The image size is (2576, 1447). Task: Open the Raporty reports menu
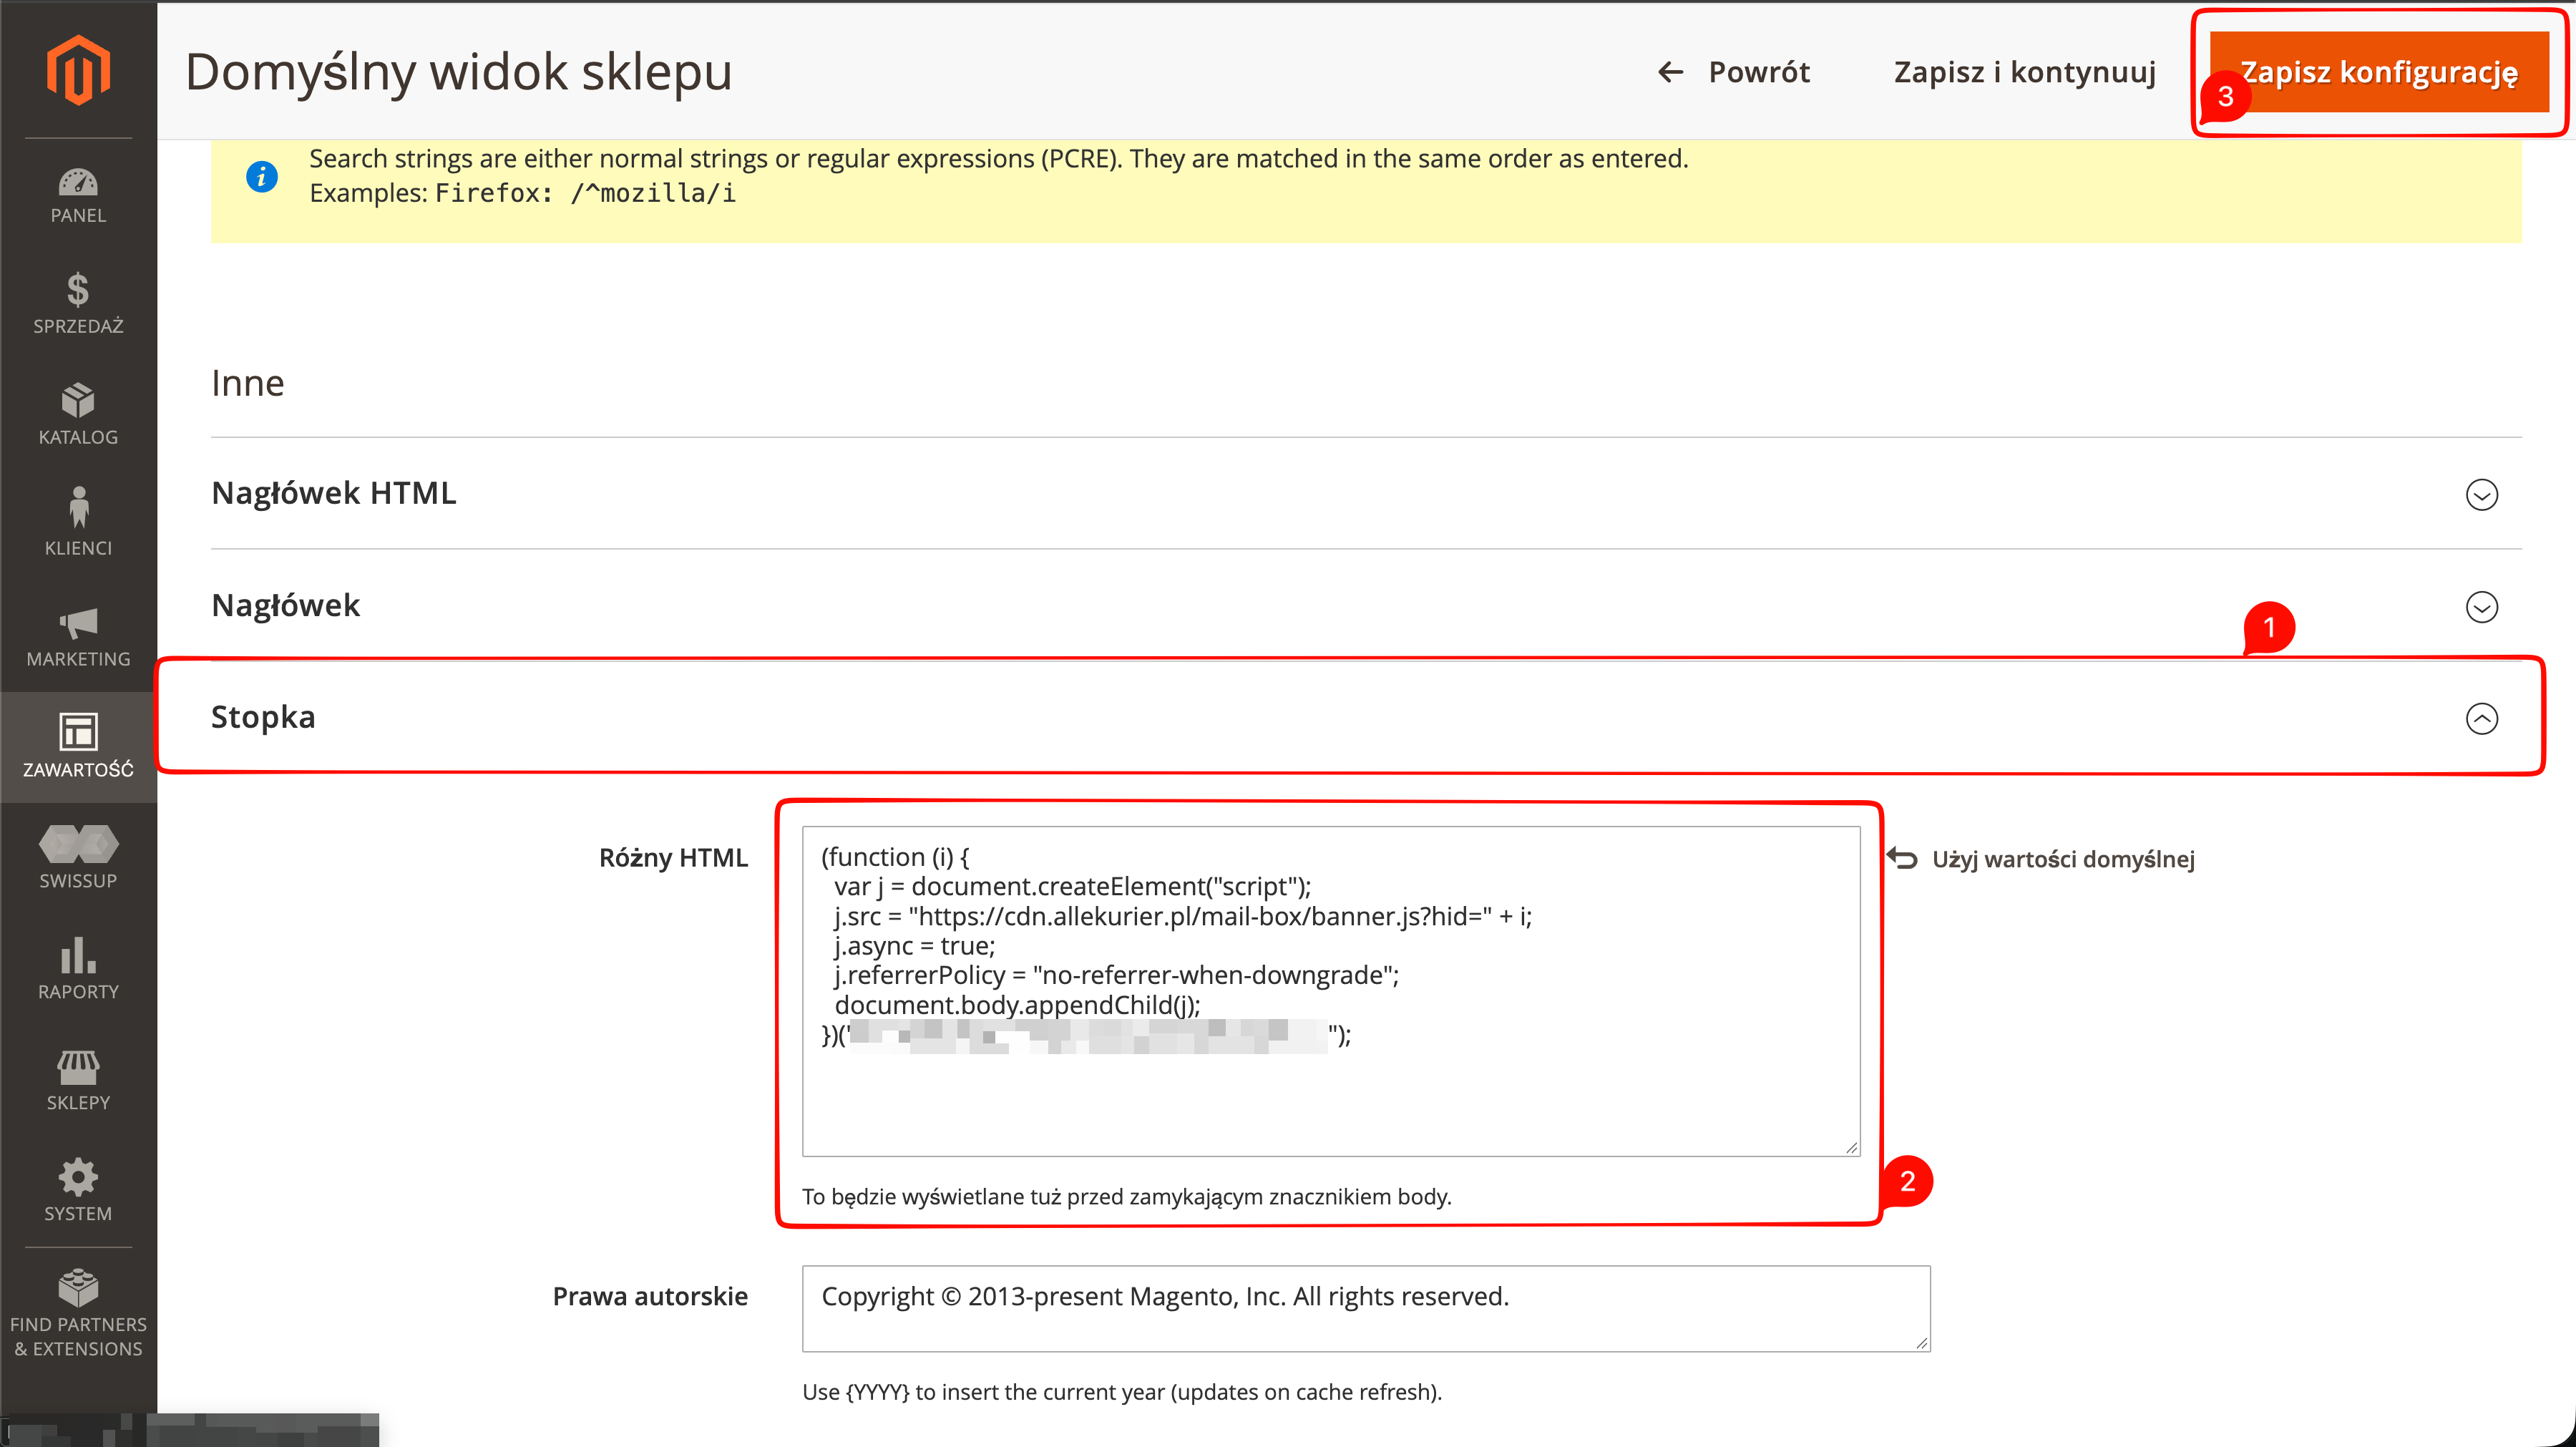coord(78,969)
